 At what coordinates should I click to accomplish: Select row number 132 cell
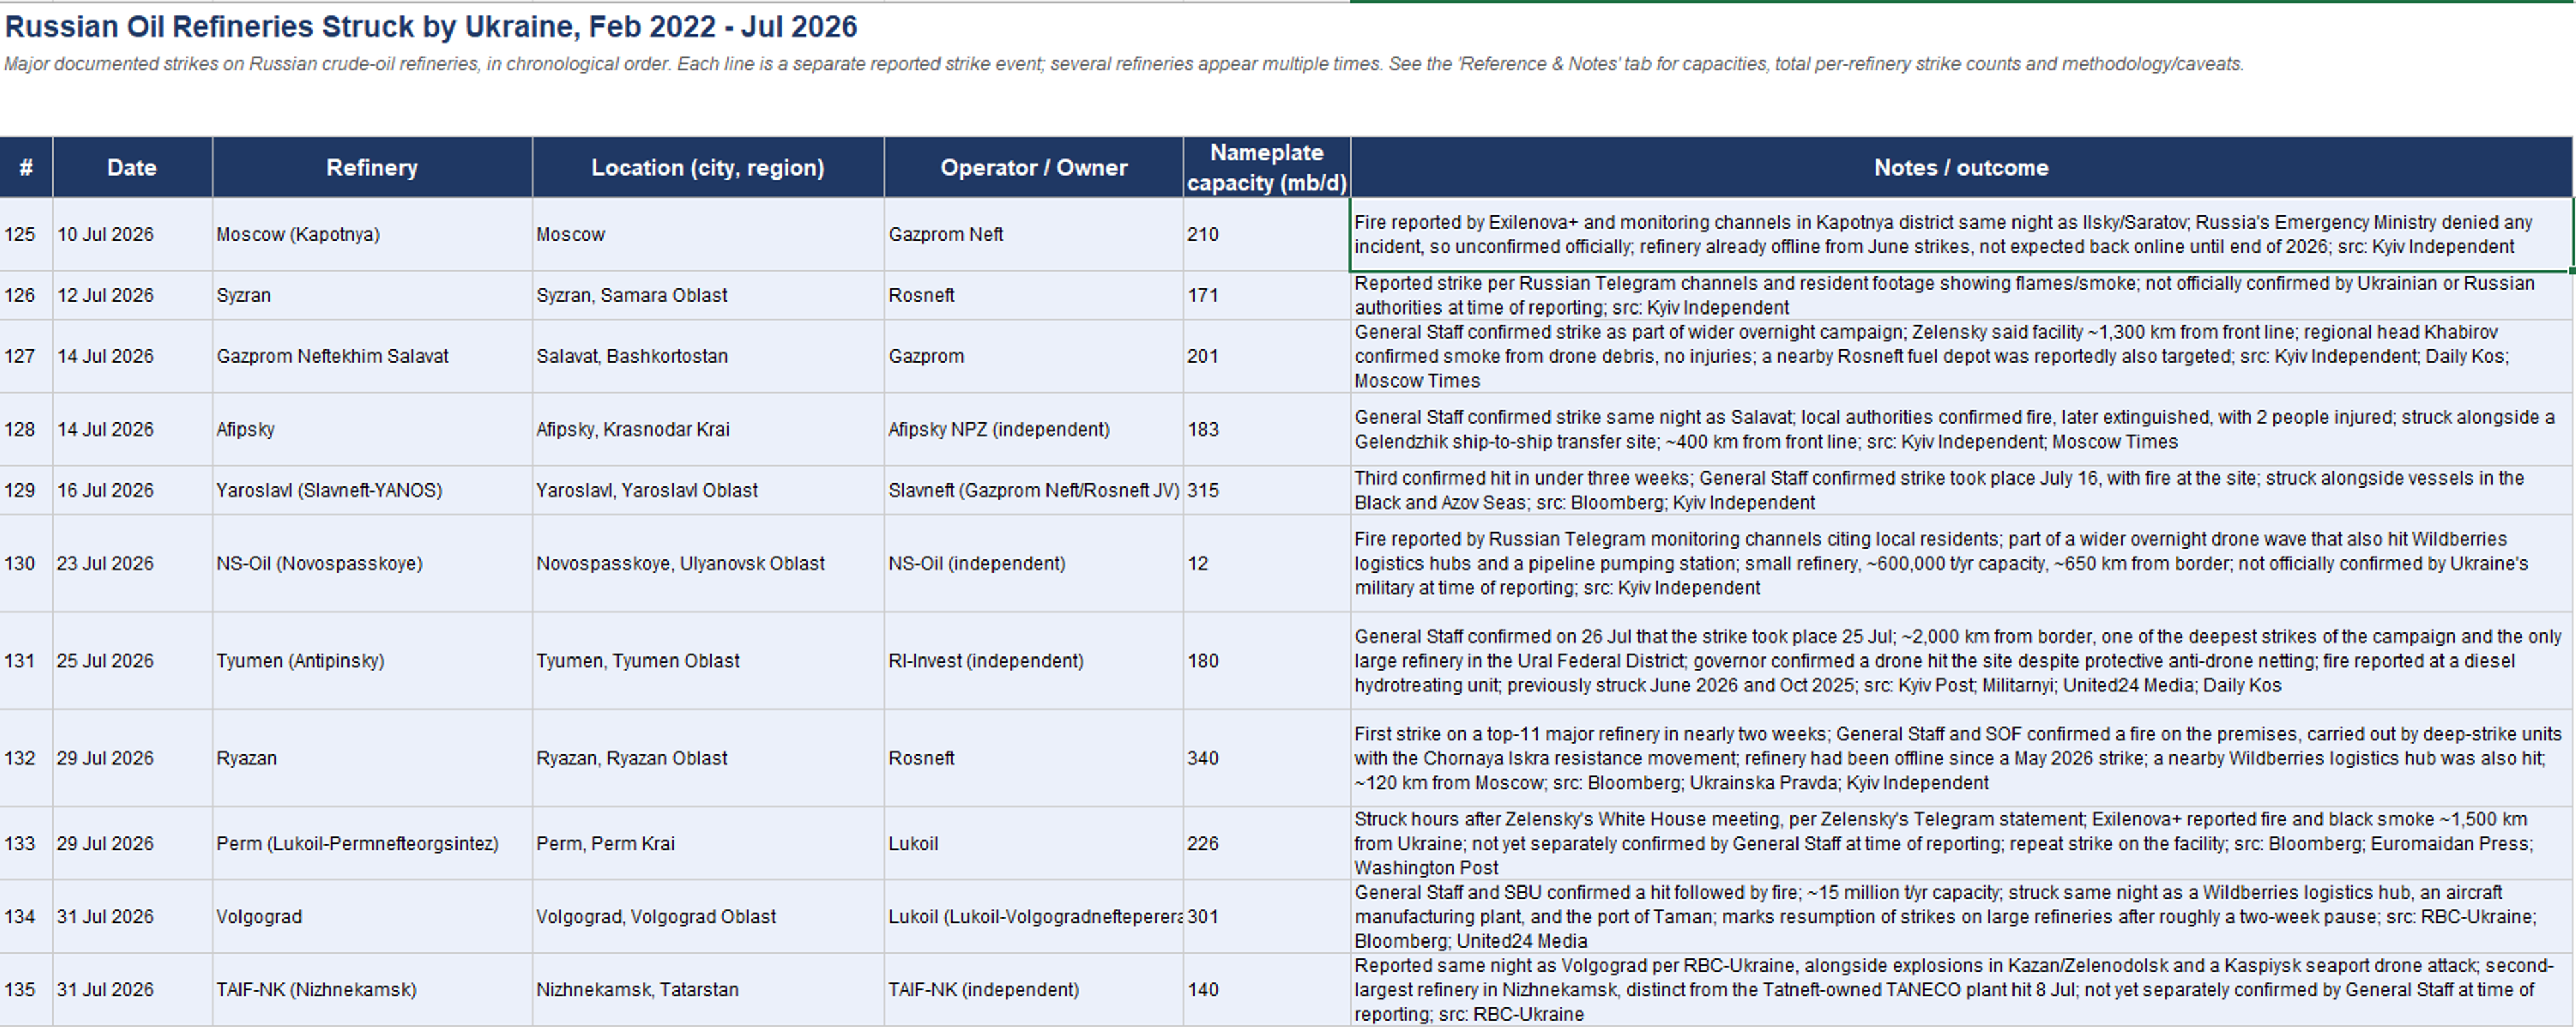pos(26,758)
